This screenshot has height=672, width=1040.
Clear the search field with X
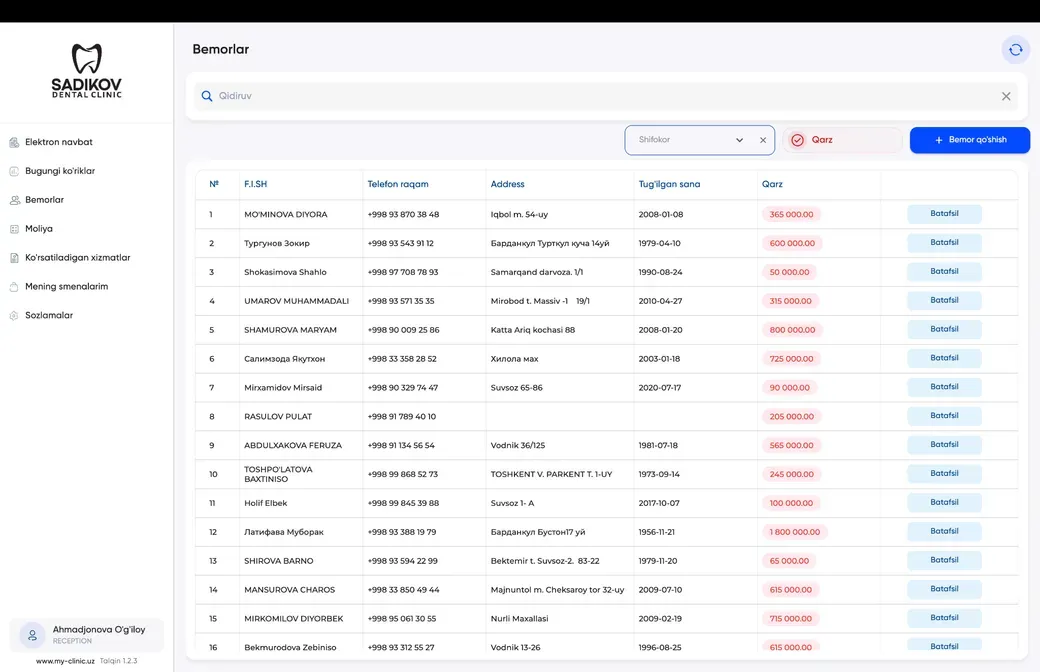[1006, 96]
